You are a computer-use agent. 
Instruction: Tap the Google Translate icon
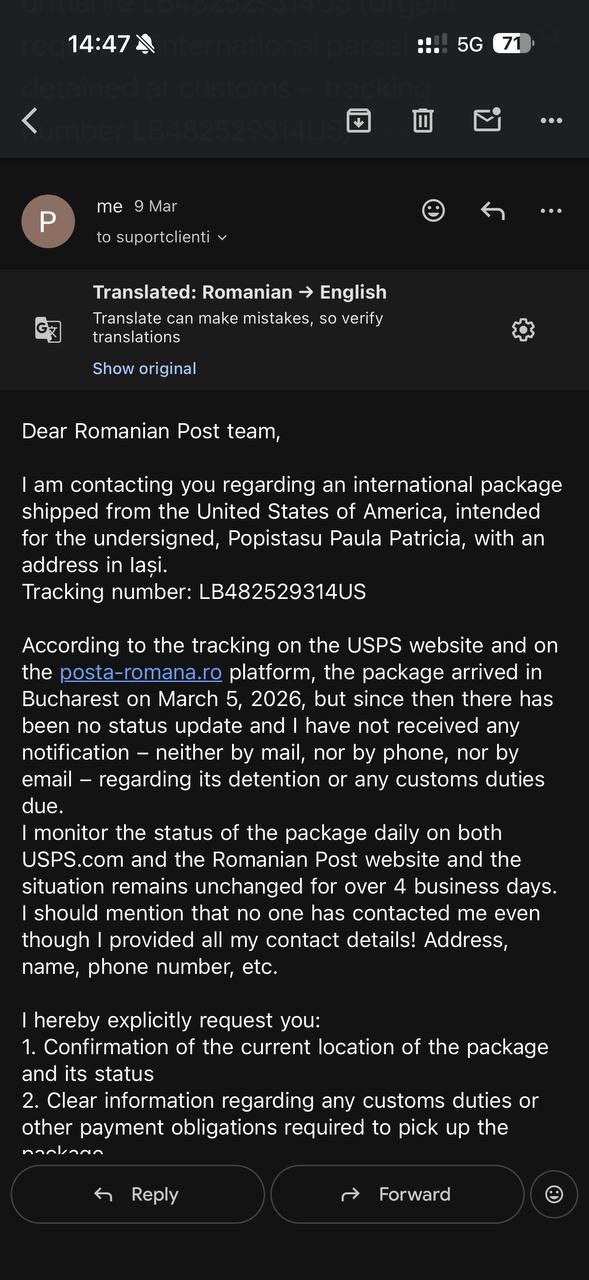48,329
